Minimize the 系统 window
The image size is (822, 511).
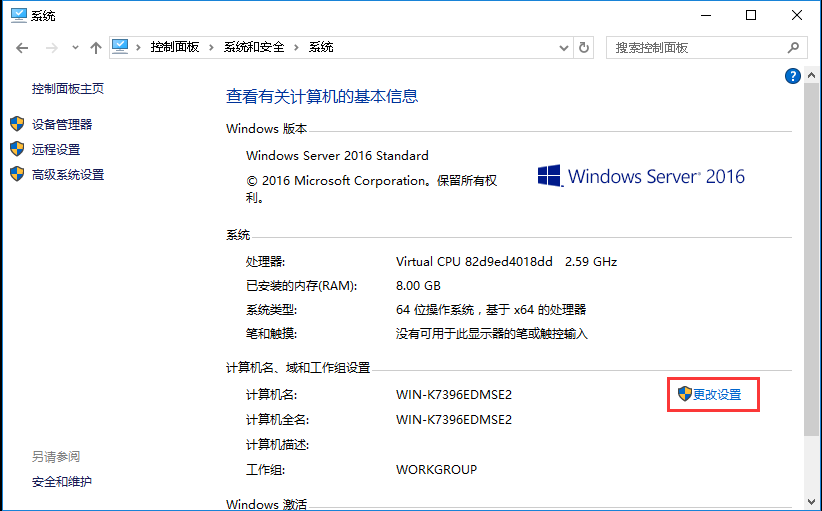pyautogui.click(x=706, y=15)
